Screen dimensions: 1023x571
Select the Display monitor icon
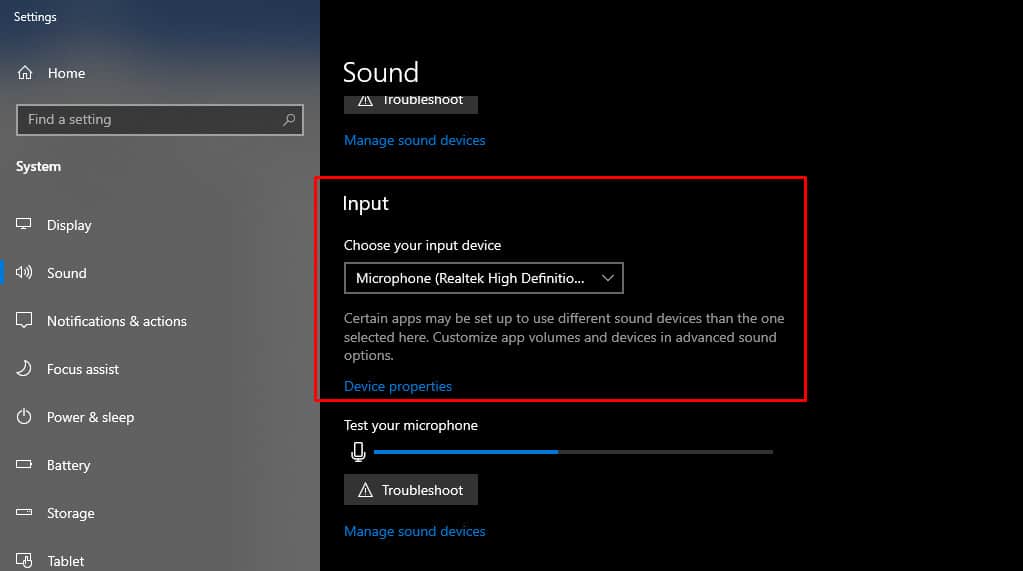(23, 224)
